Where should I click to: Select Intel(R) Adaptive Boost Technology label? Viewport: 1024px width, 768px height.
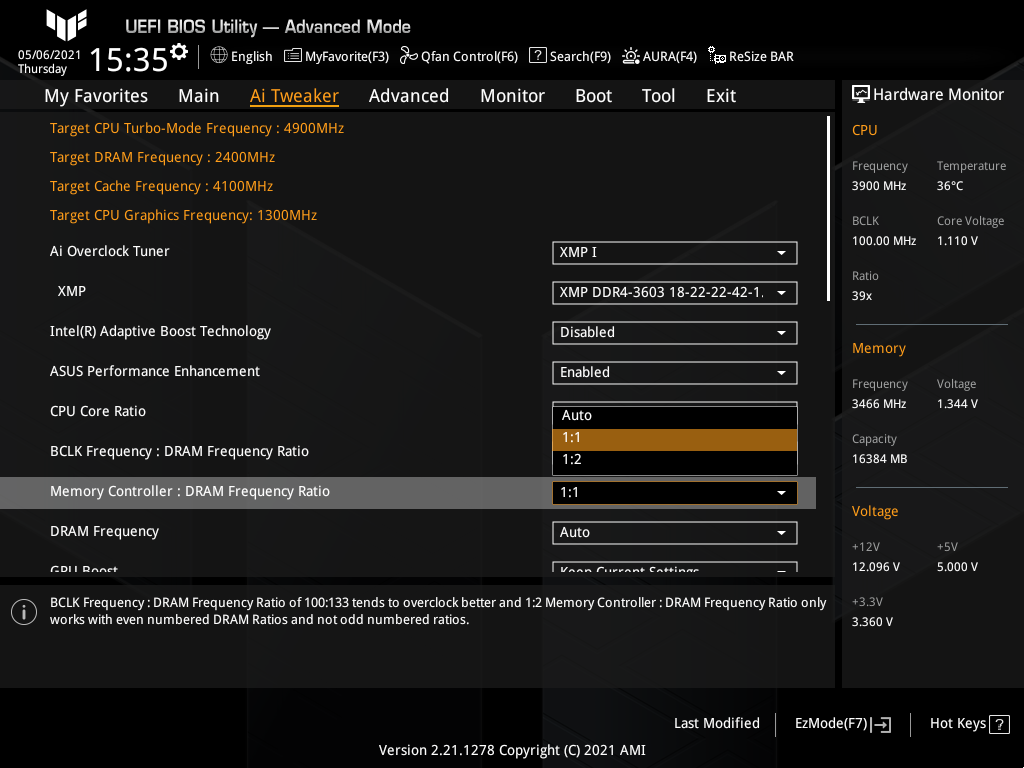pyautogui.click(x=160, y=332)
